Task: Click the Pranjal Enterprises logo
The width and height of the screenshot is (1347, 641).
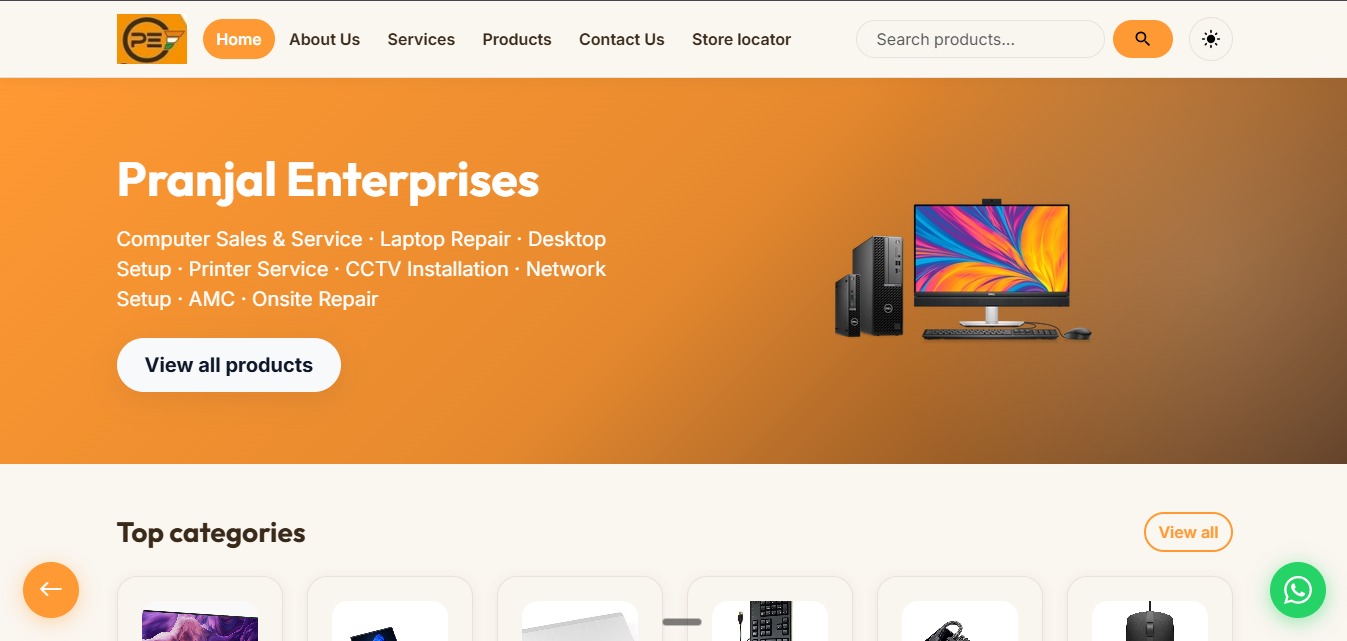Action: [x=152, y=39]
